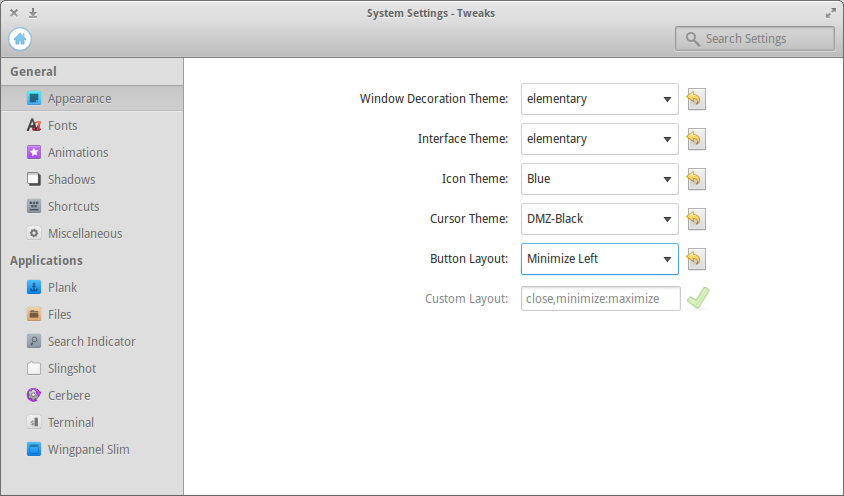The height and width of the screenshot is (496, 844).
Task: Open Slingshot settings page
Action: [x=92, y=368]
